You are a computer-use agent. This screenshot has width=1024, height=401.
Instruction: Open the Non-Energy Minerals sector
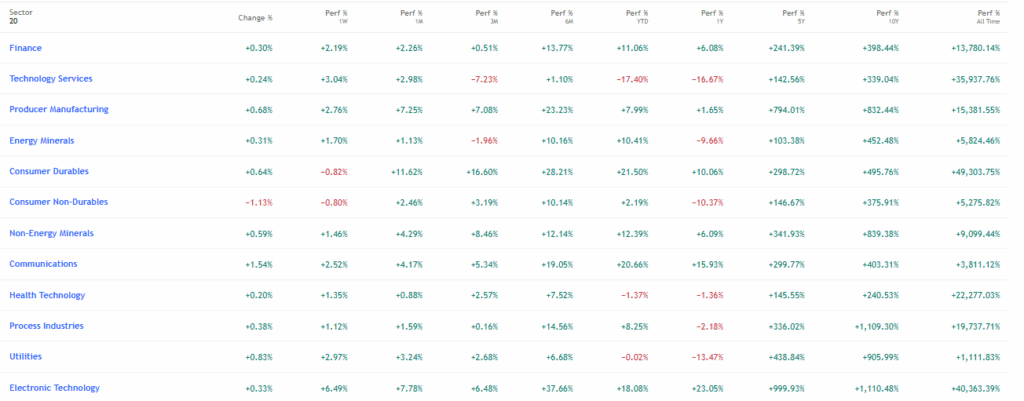pos(51,233)
